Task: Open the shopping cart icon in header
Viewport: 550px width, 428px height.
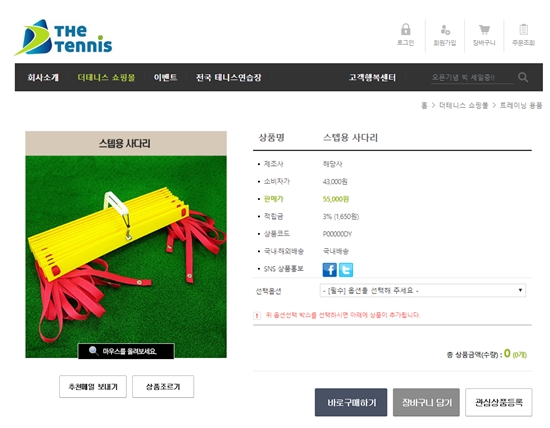Action: (484, 30)
